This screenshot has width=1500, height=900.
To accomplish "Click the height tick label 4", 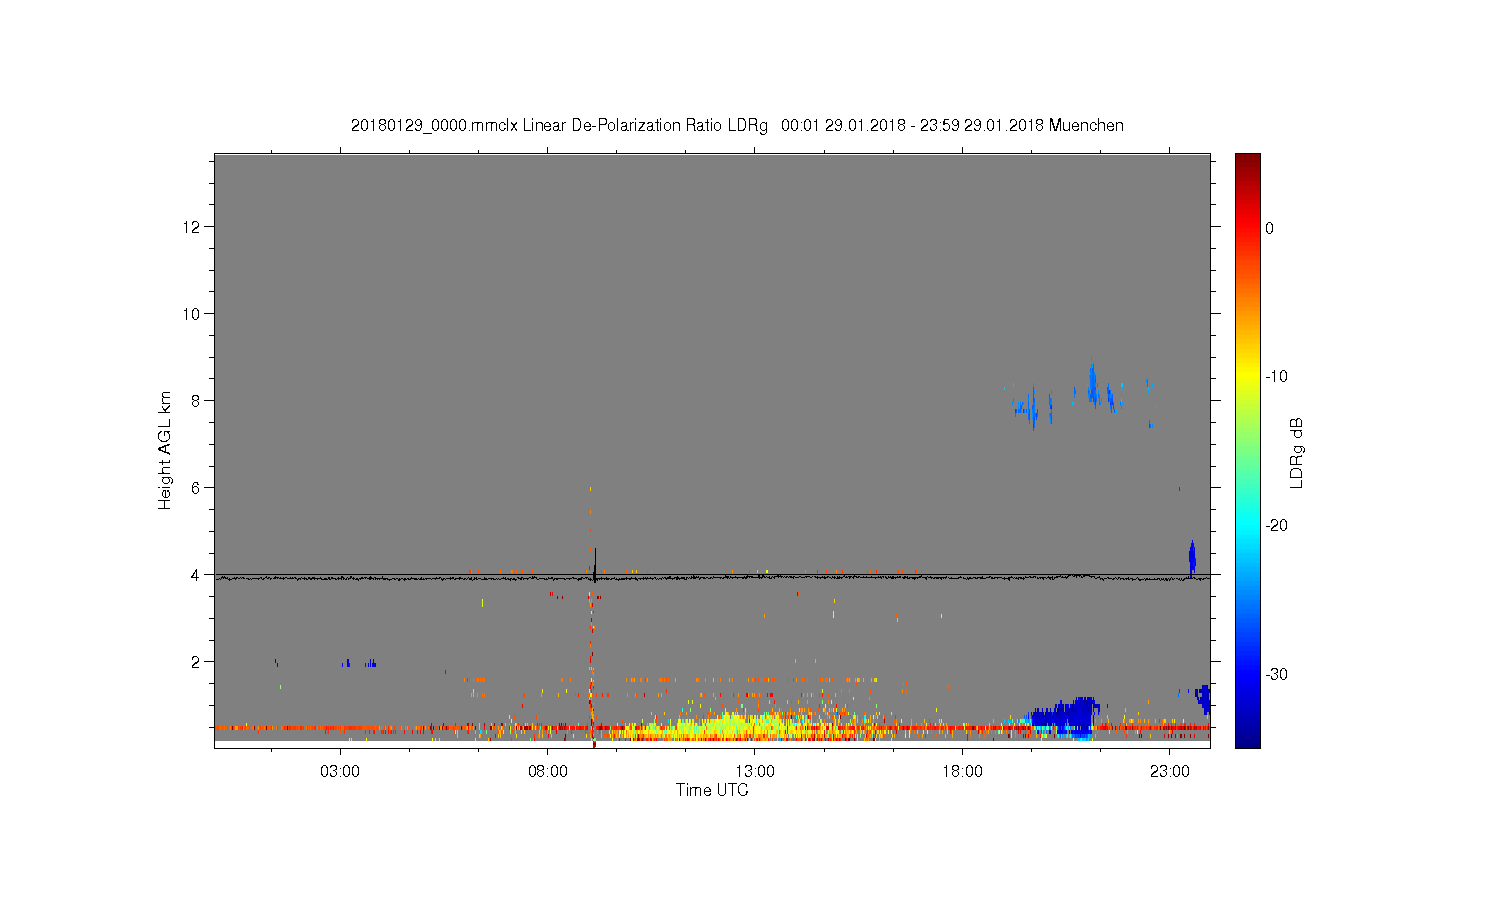I will point(197,575).
